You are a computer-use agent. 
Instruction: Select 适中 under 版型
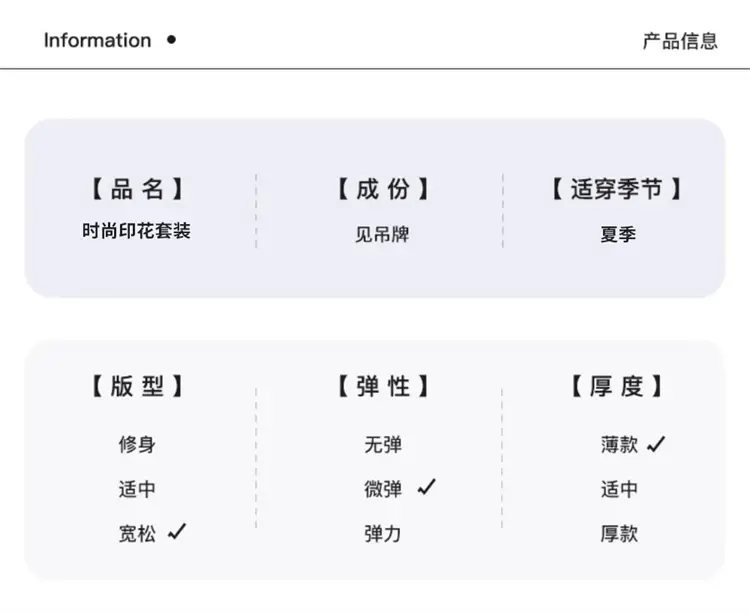coord(137,489)
